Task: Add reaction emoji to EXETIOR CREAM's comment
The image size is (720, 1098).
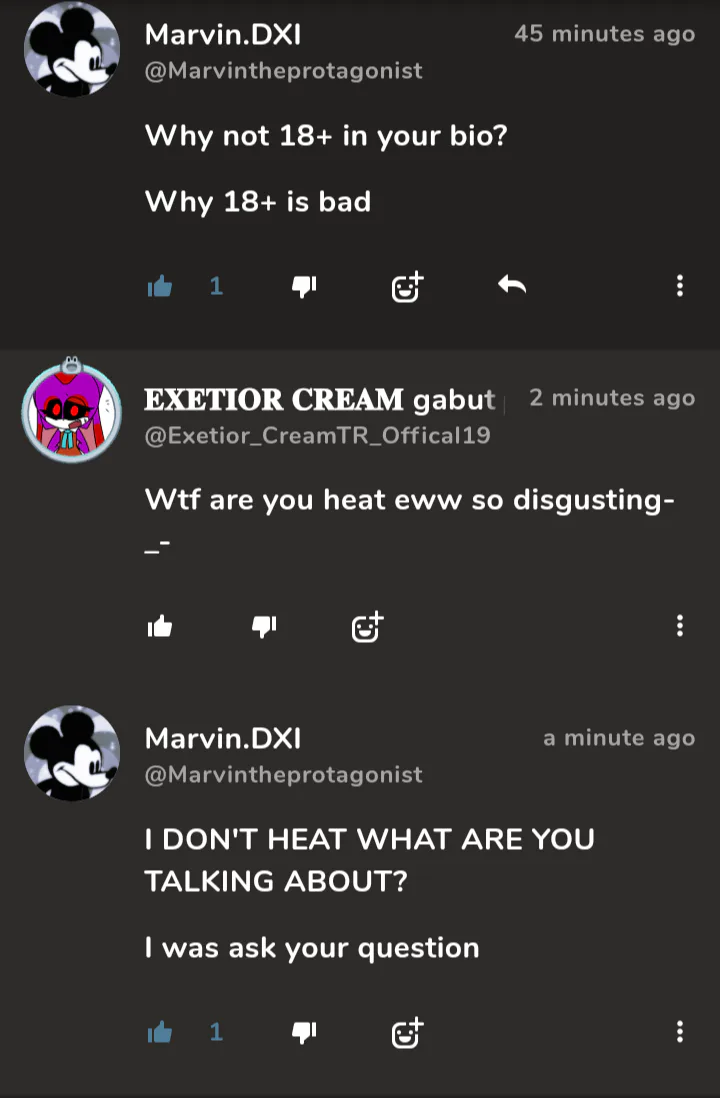Action: point(368,627)
